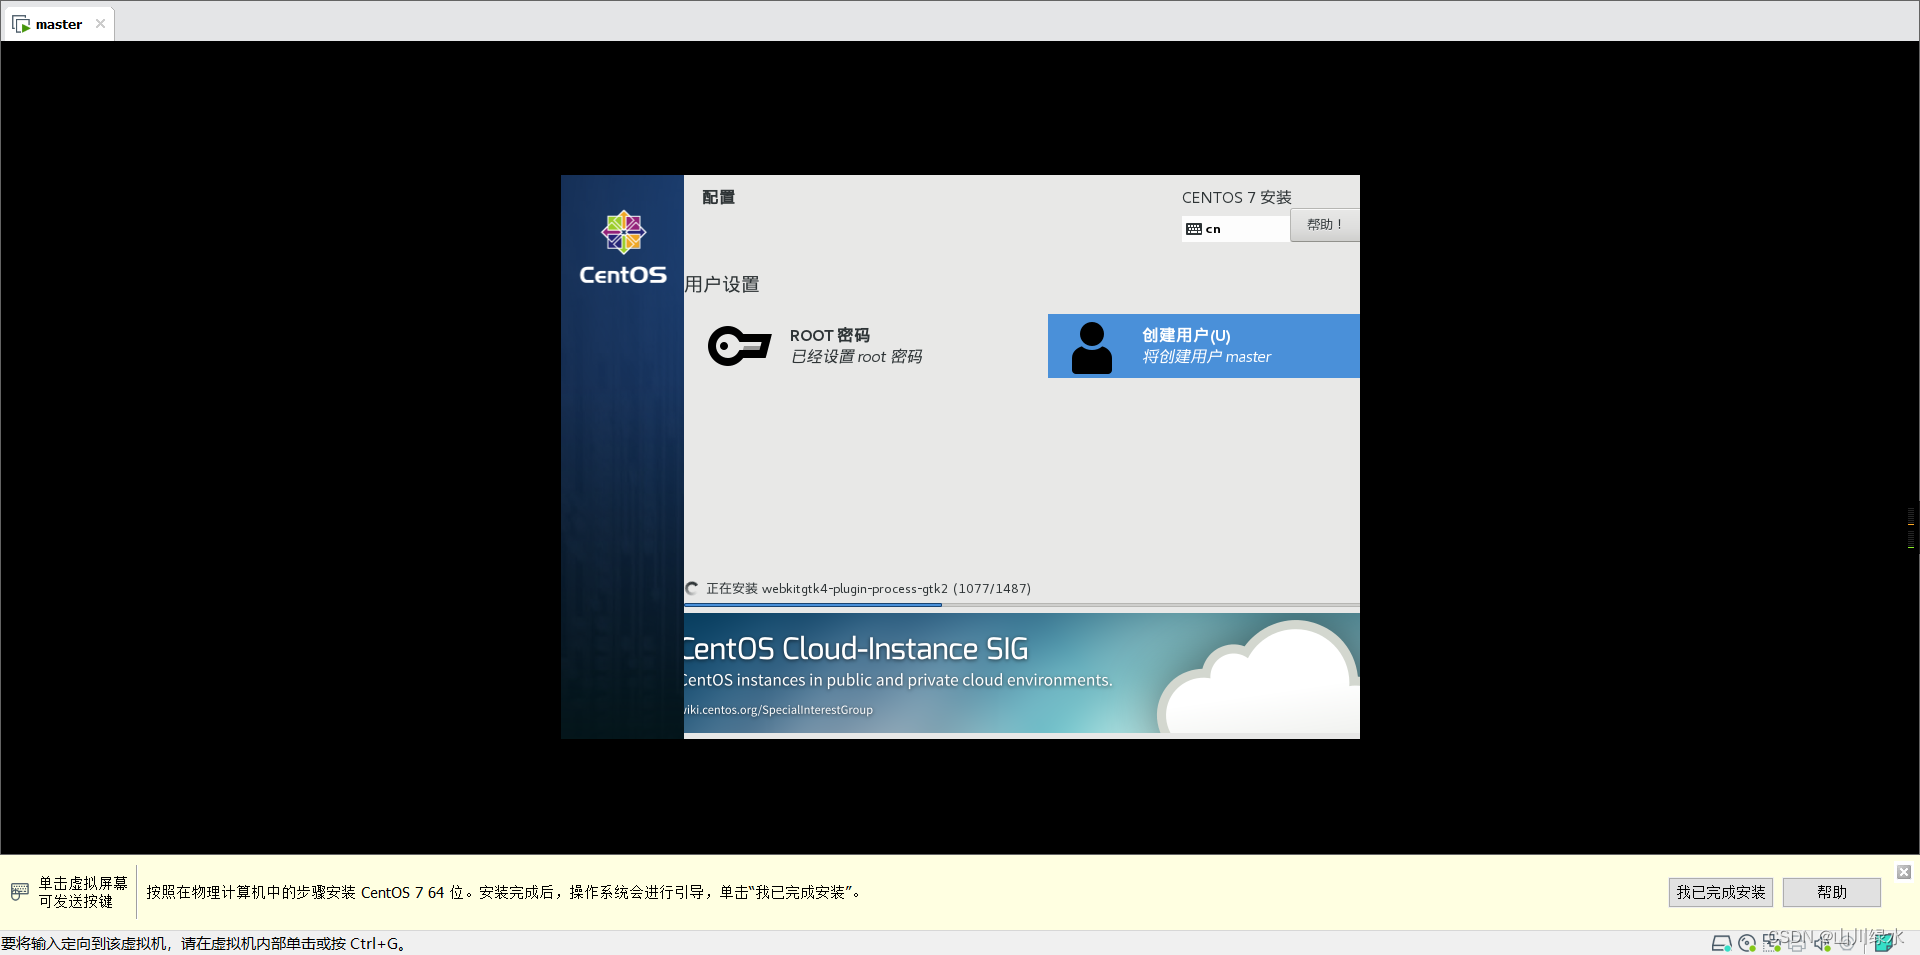The width and height of the screenshot is (1920, 955).
Task: Click the cloud graphic in CentOS banner
Action: click(1258, 677)
